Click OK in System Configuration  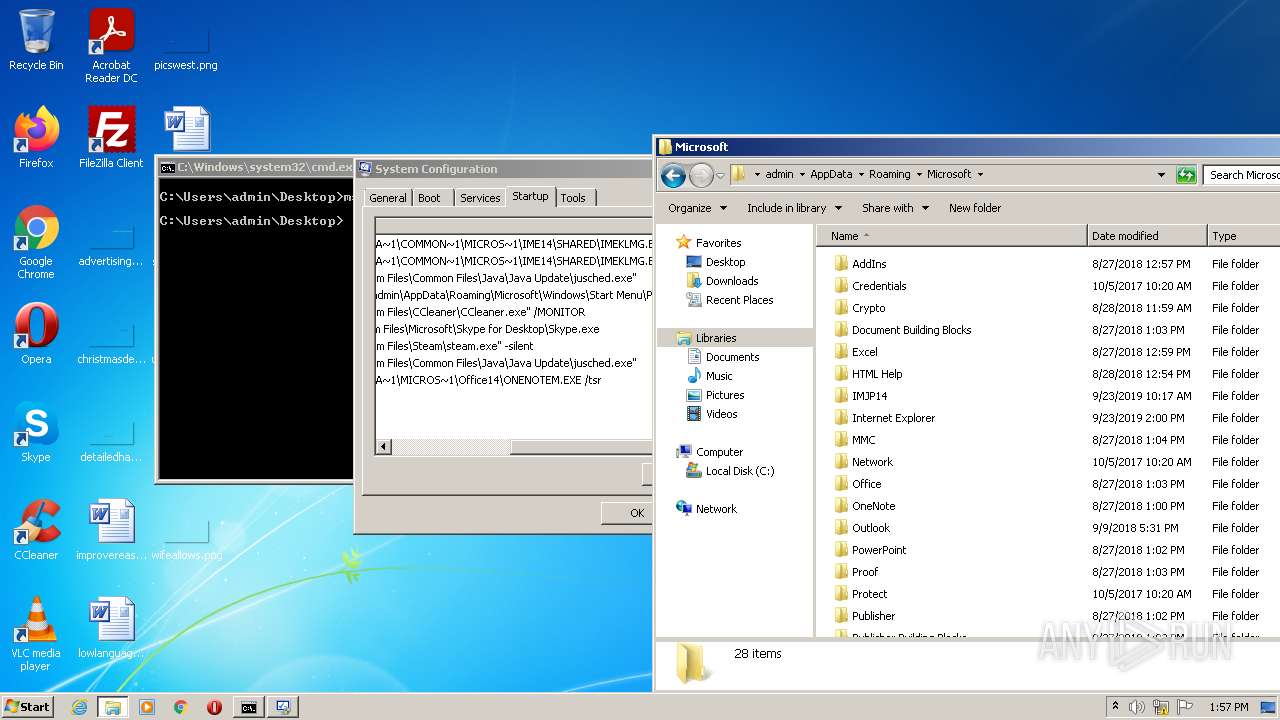pos(628,513)
